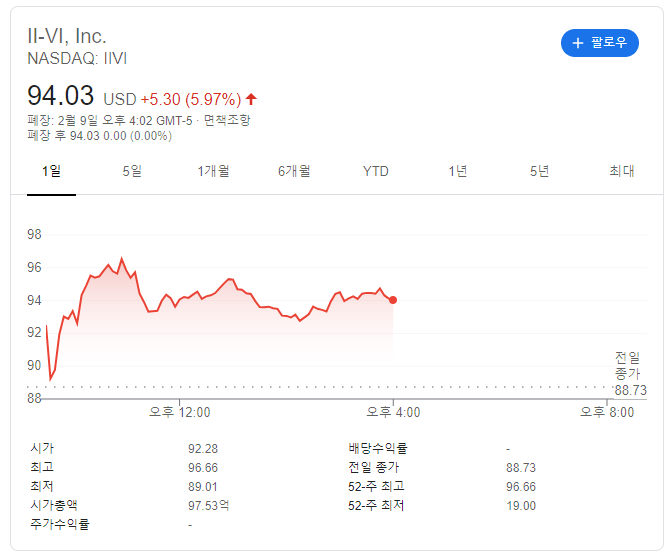Click the red up-arrow price indicator

[251, 99]
